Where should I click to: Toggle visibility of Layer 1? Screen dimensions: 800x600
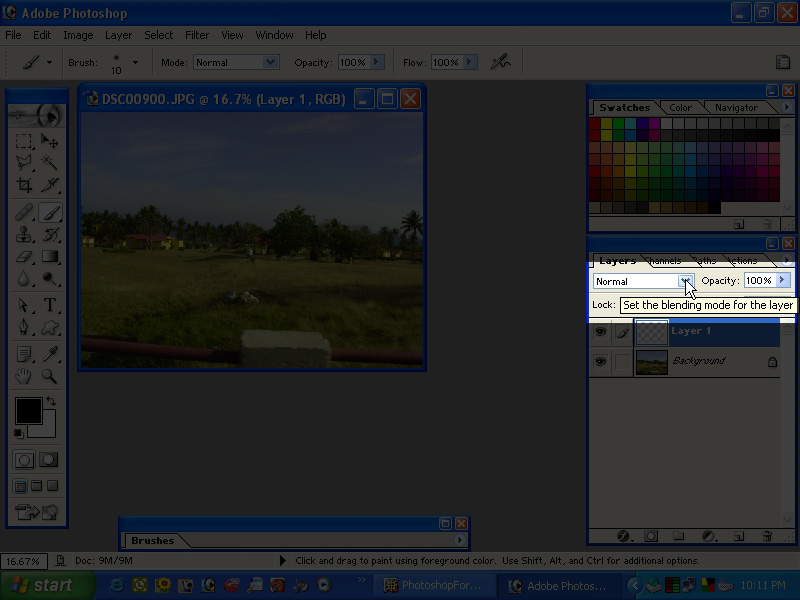[601, 330]
